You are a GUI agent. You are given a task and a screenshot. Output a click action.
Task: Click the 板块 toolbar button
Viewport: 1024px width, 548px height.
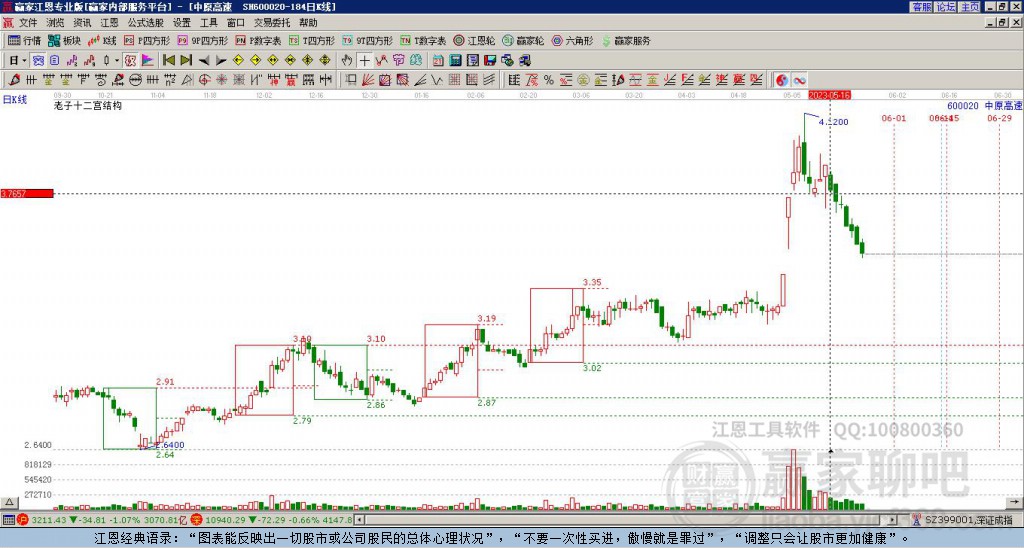64,40
